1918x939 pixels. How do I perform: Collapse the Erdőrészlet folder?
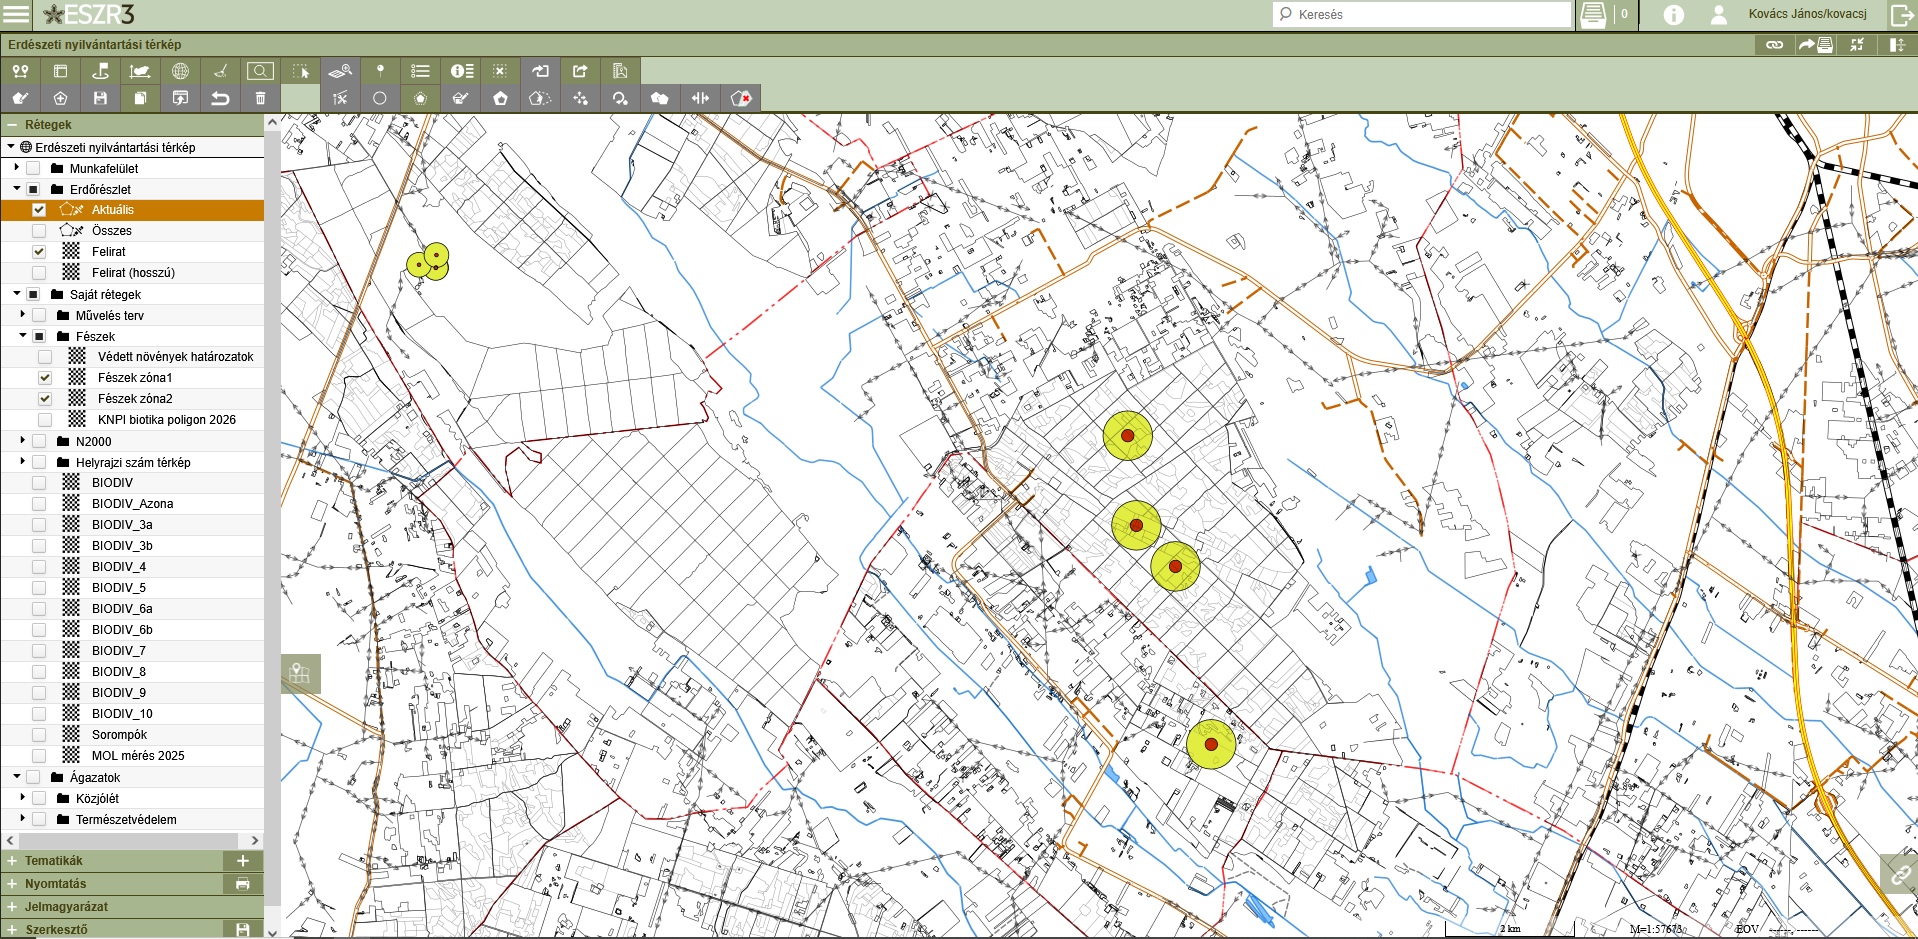tap(17, 189)
